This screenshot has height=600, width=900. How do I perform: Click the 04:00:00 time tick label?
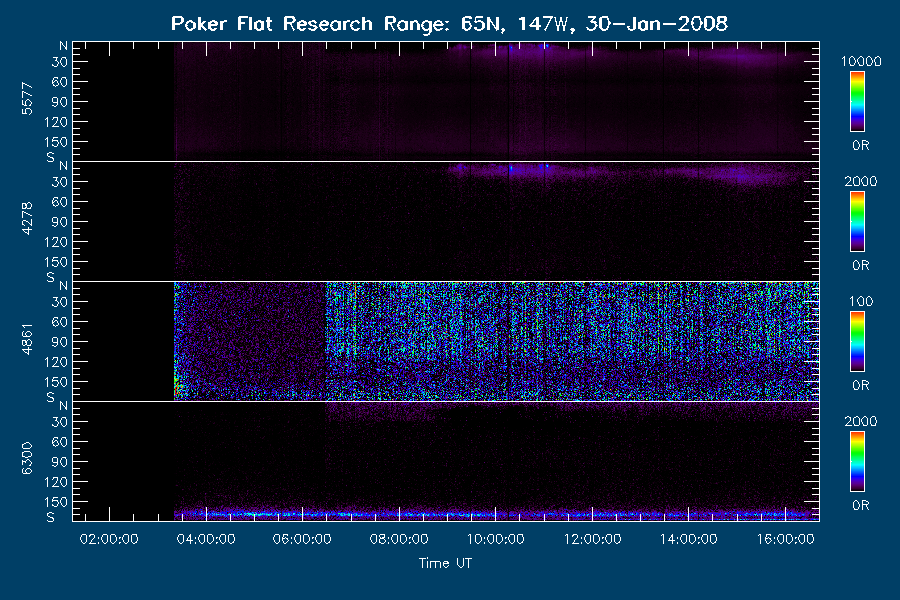(205, 539)
